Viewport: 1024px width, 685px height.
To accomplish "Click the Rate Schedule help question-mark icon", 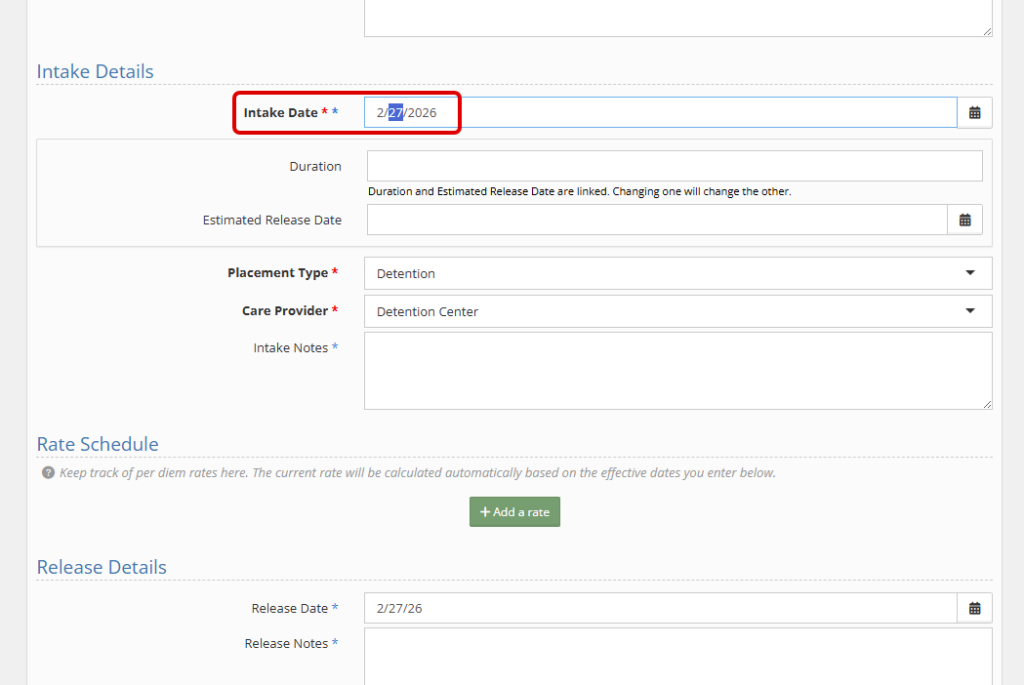I will click(48, 473).
